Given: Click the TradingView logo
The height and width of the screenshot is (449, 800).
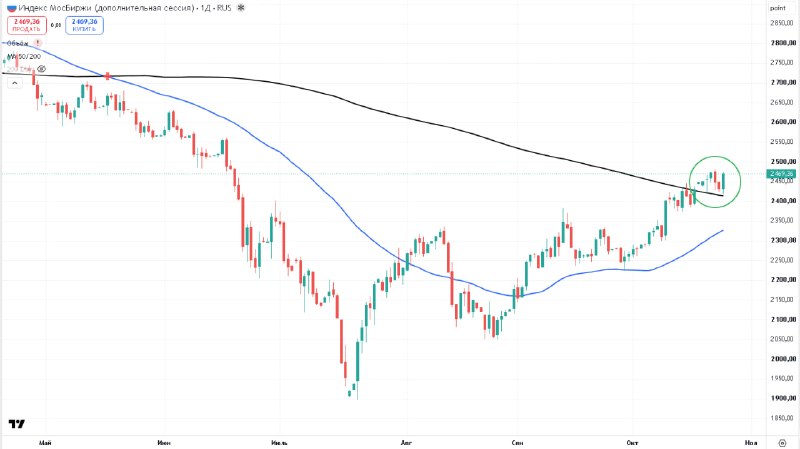Looking at the screenshot, I should [16, 424].
